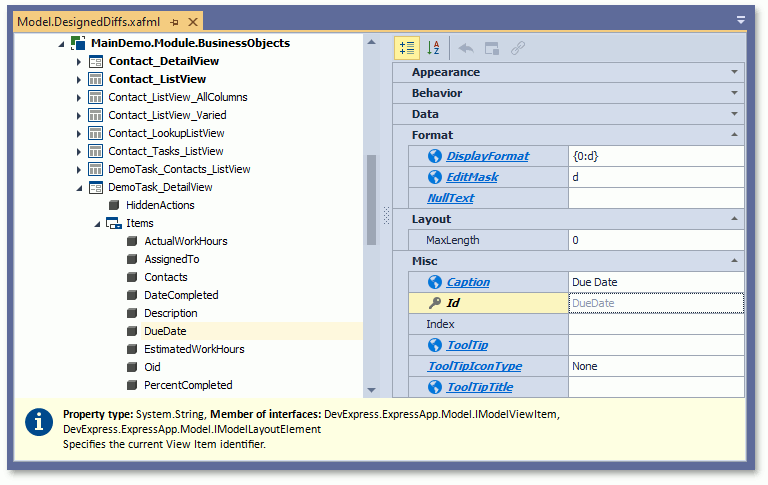Click the Caption value Due Date
Image resolution: width=768 pixels, height=485 pixels.
pos(656,282)
